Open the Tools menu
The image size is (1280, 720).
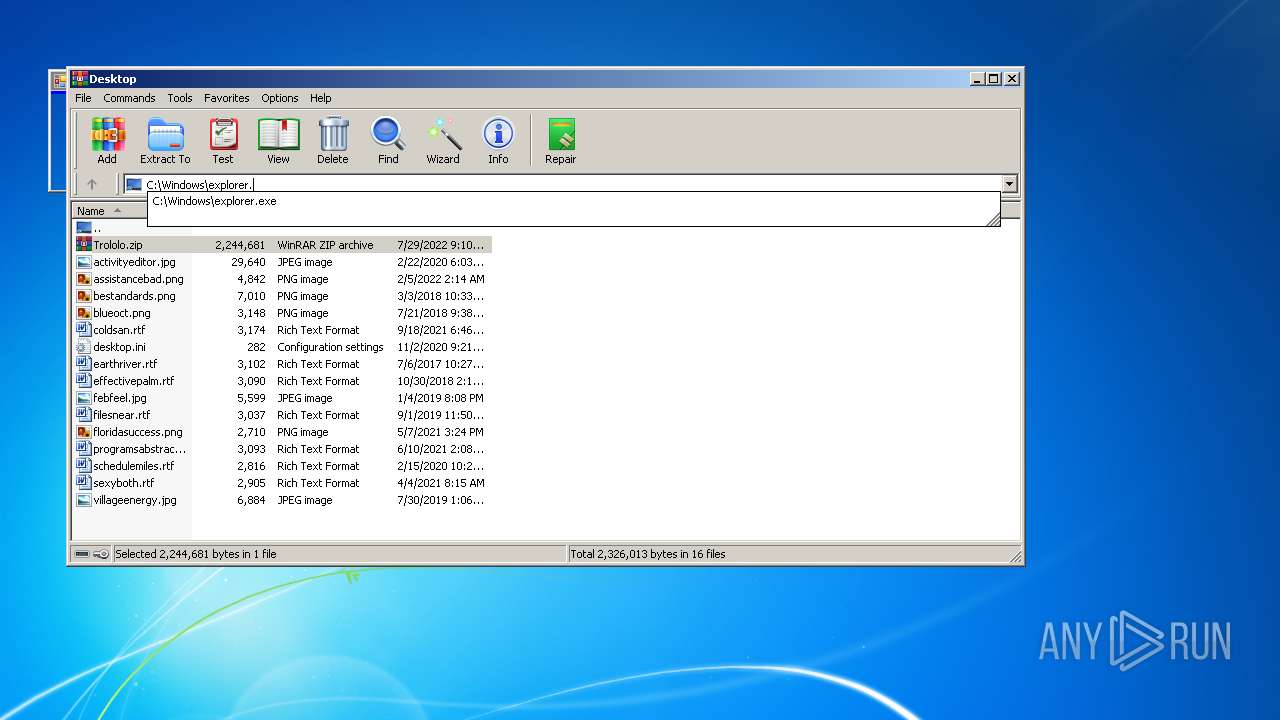click(x=180, y=98)
